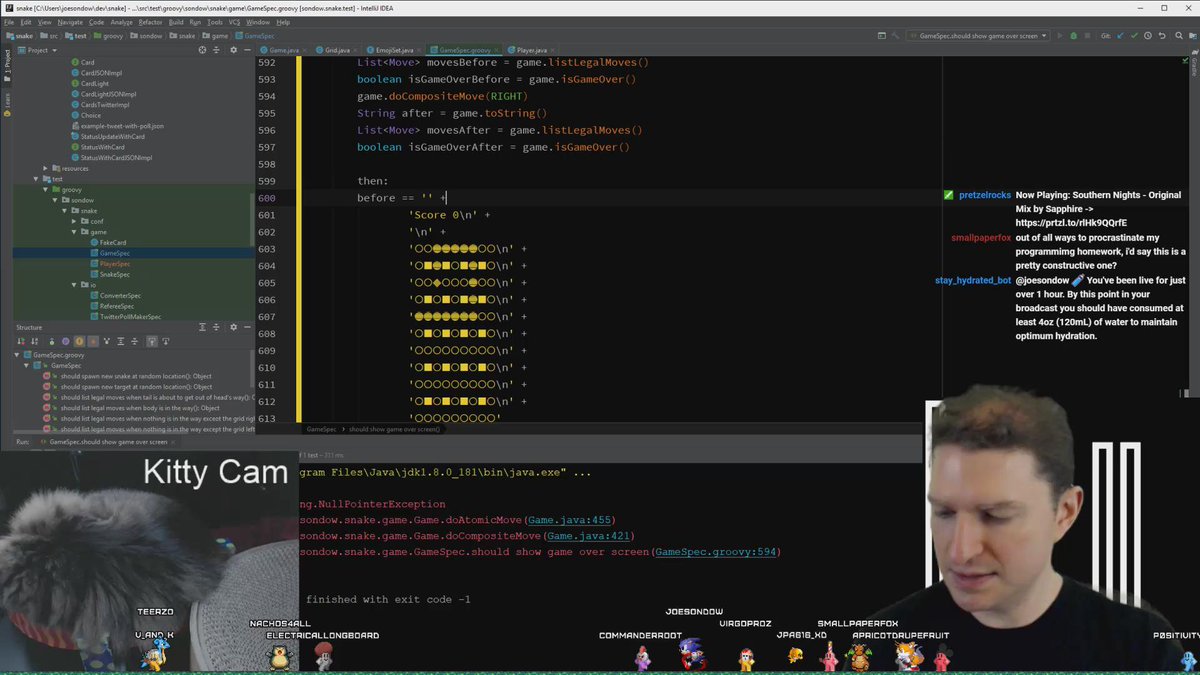Open Project panel settings gear

coord(232,49)
